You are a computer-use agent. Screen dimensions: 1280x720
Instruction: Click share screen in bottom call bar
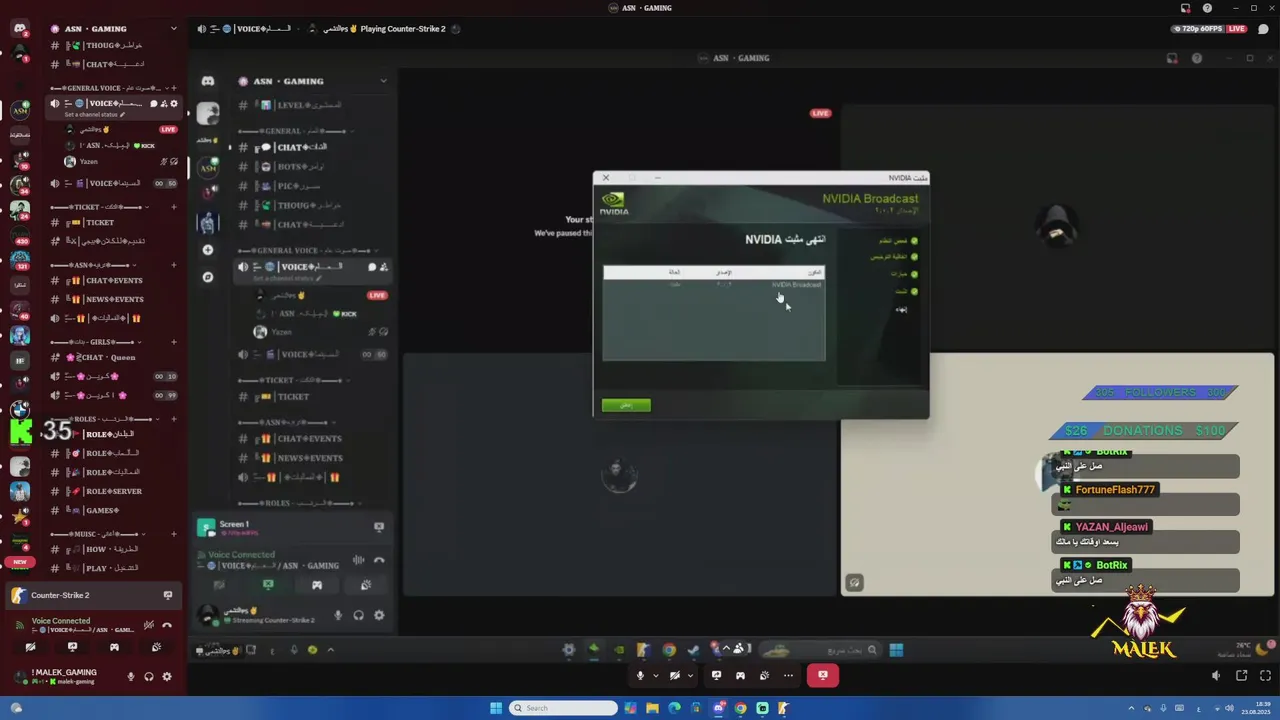716,675
